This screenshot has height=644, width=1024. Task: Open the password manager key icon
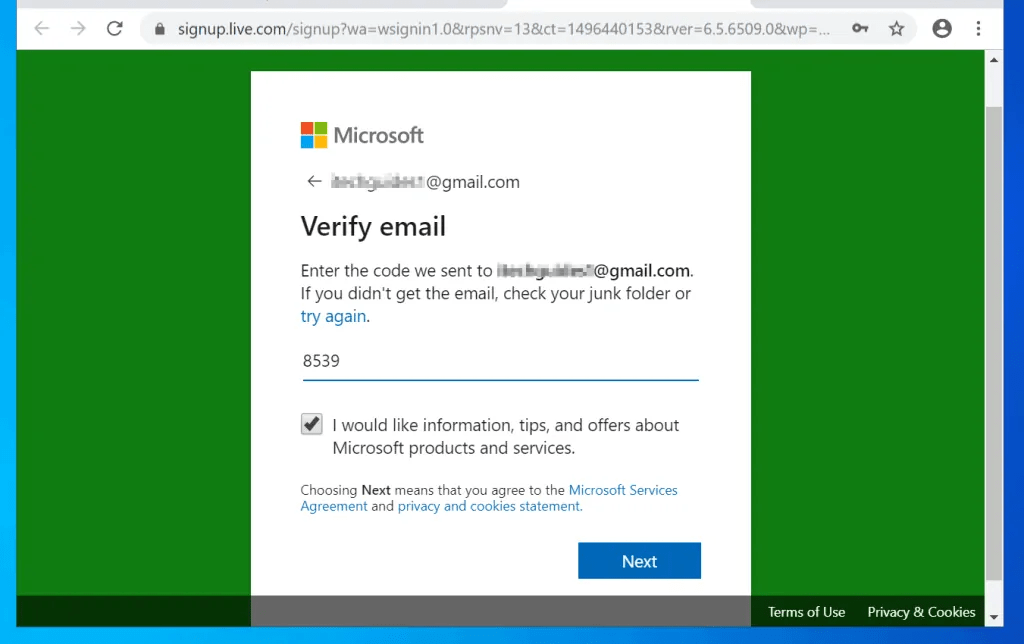click(860, 29)
